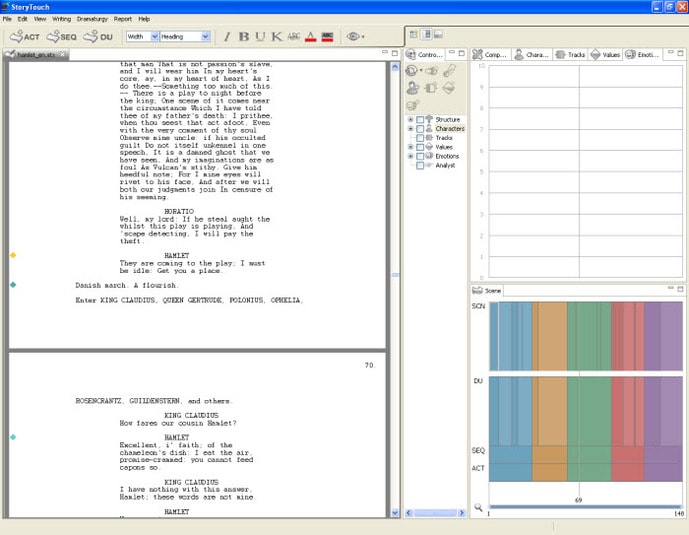The height and width of the screenshot is (535, 689).
Task: Toggle bold formatting
Action: [243, 37]
